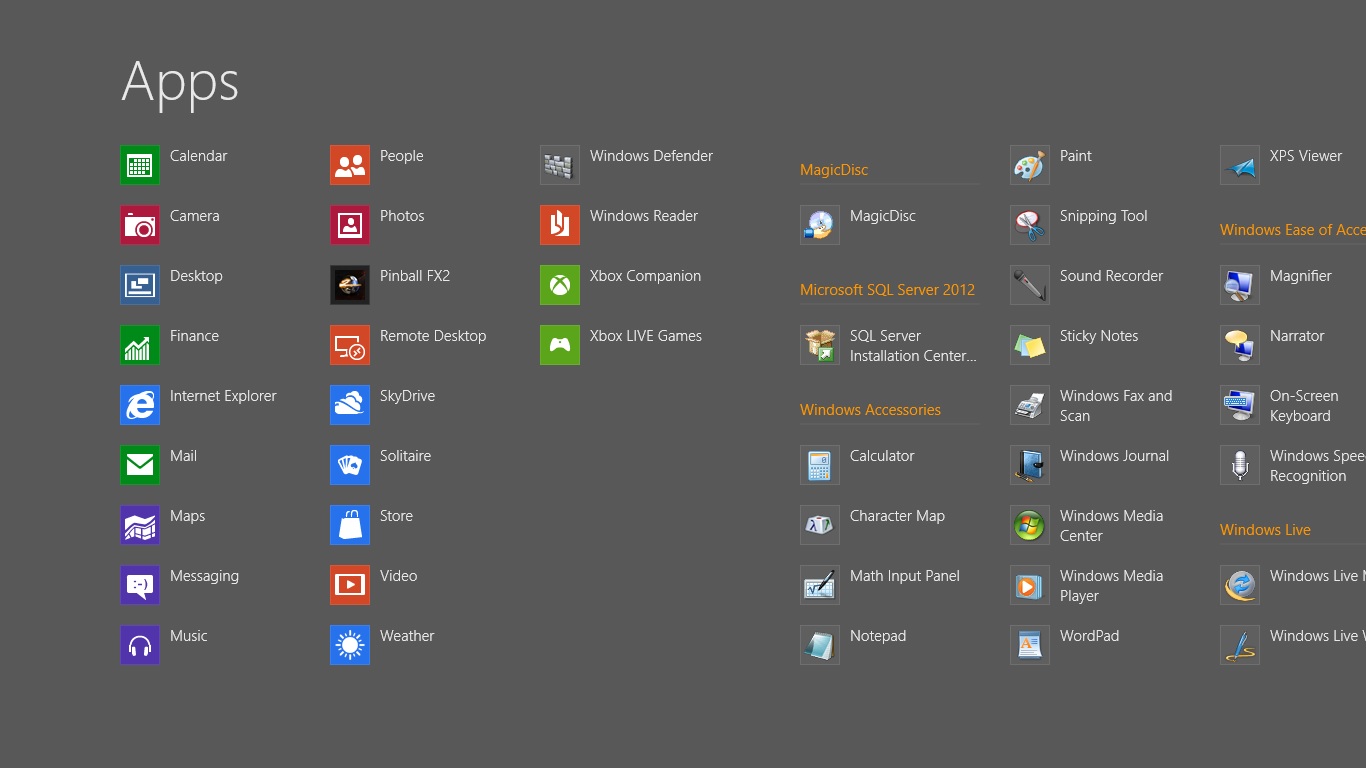Open On-Screen Keyboard icon
This screenshot has height=768, width=1366.
(1240, 405)
